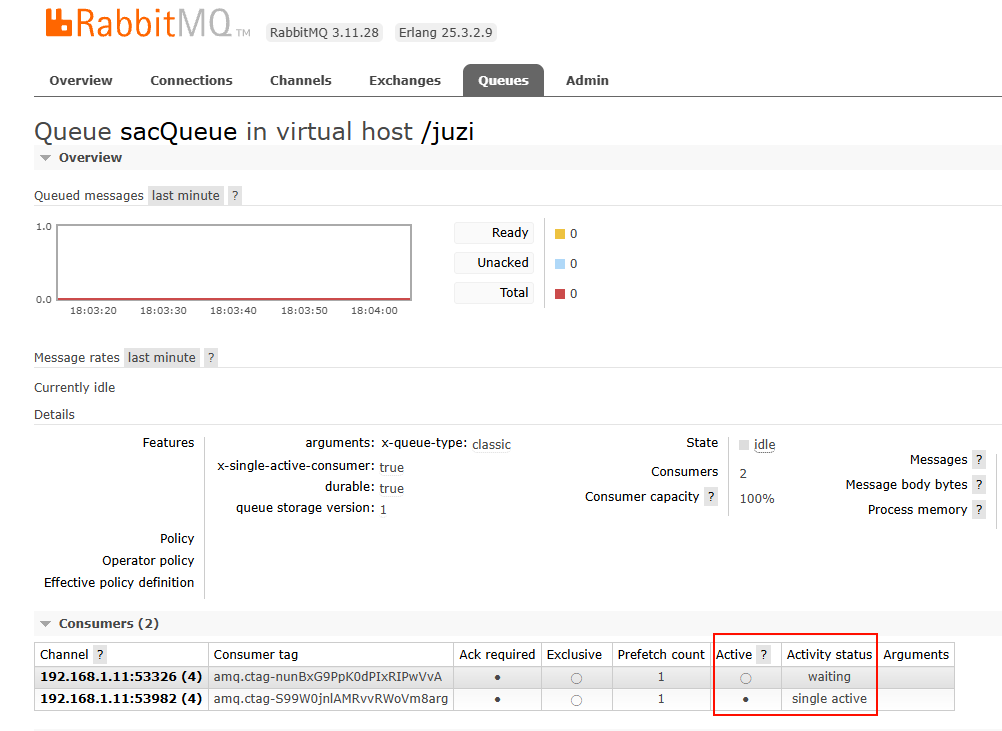
Task: Open Consumer capacity help question mark
Action: click(711, 497)
